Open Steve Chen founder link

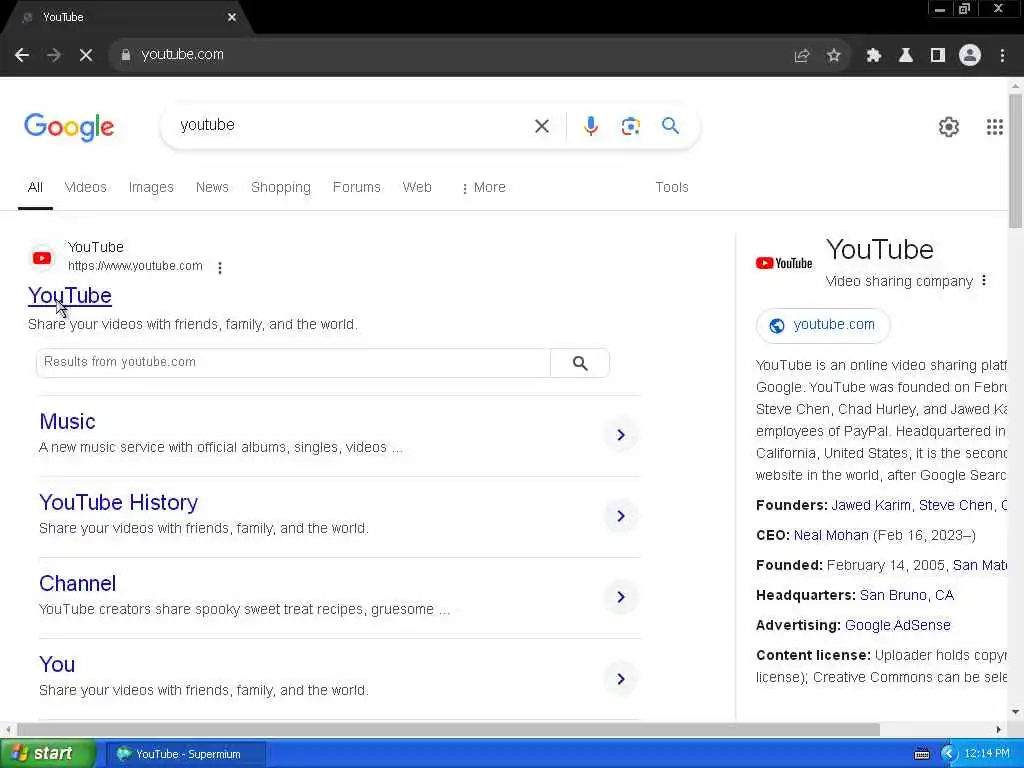coord(956,505)
